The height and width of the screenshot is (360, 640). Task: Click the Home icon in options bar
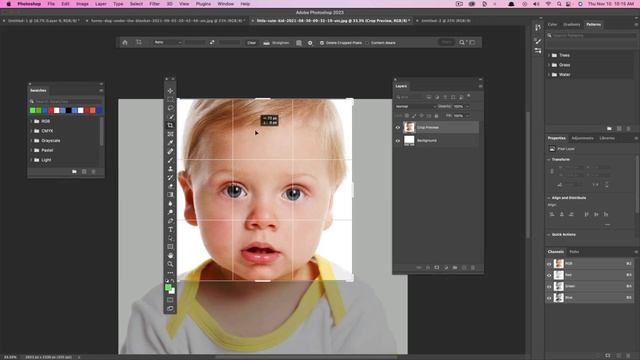click(125, 42)
